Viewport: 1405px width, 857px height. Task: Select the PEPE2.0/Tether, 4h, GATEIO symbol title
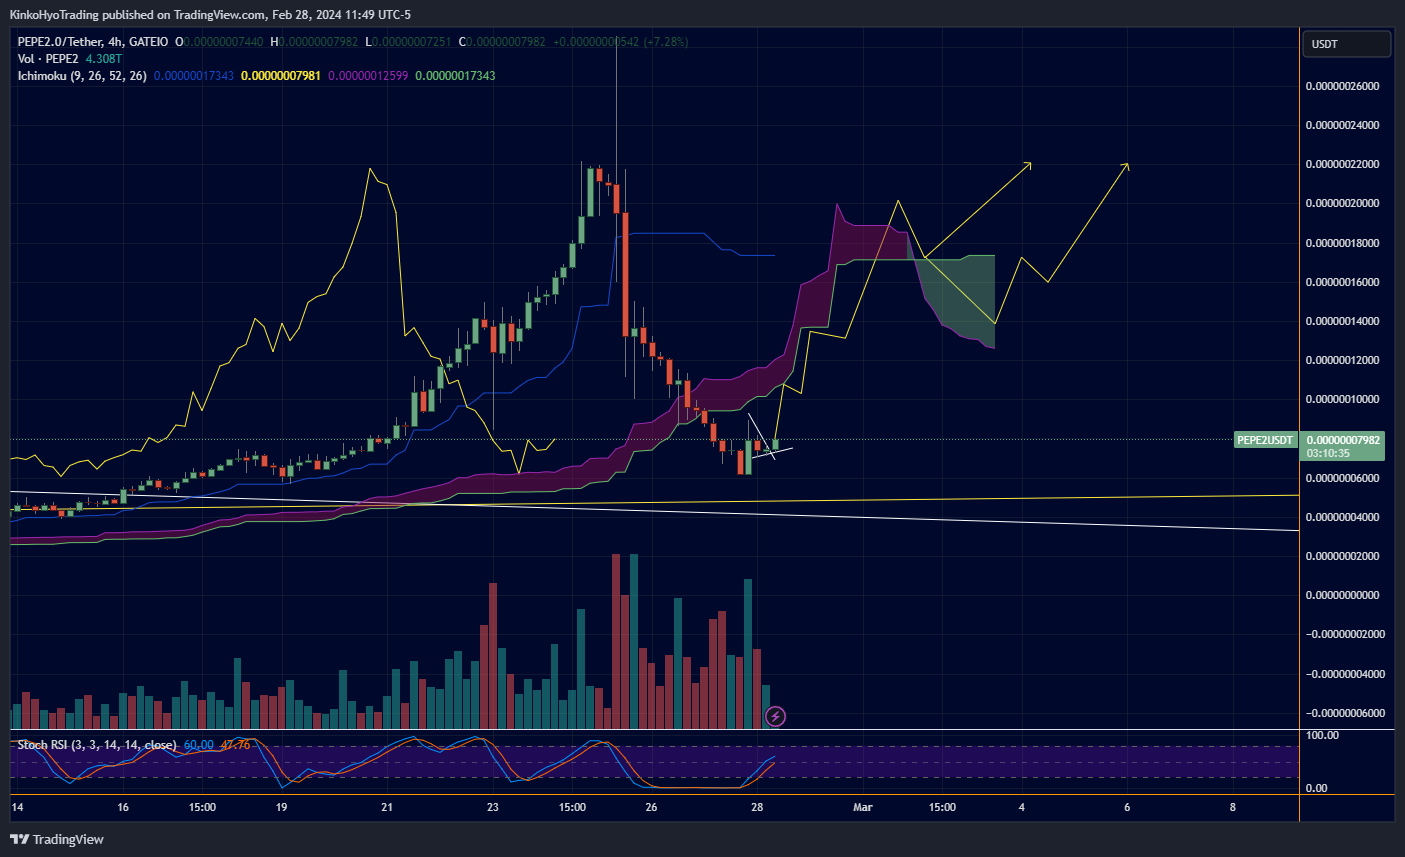point(93,42)
